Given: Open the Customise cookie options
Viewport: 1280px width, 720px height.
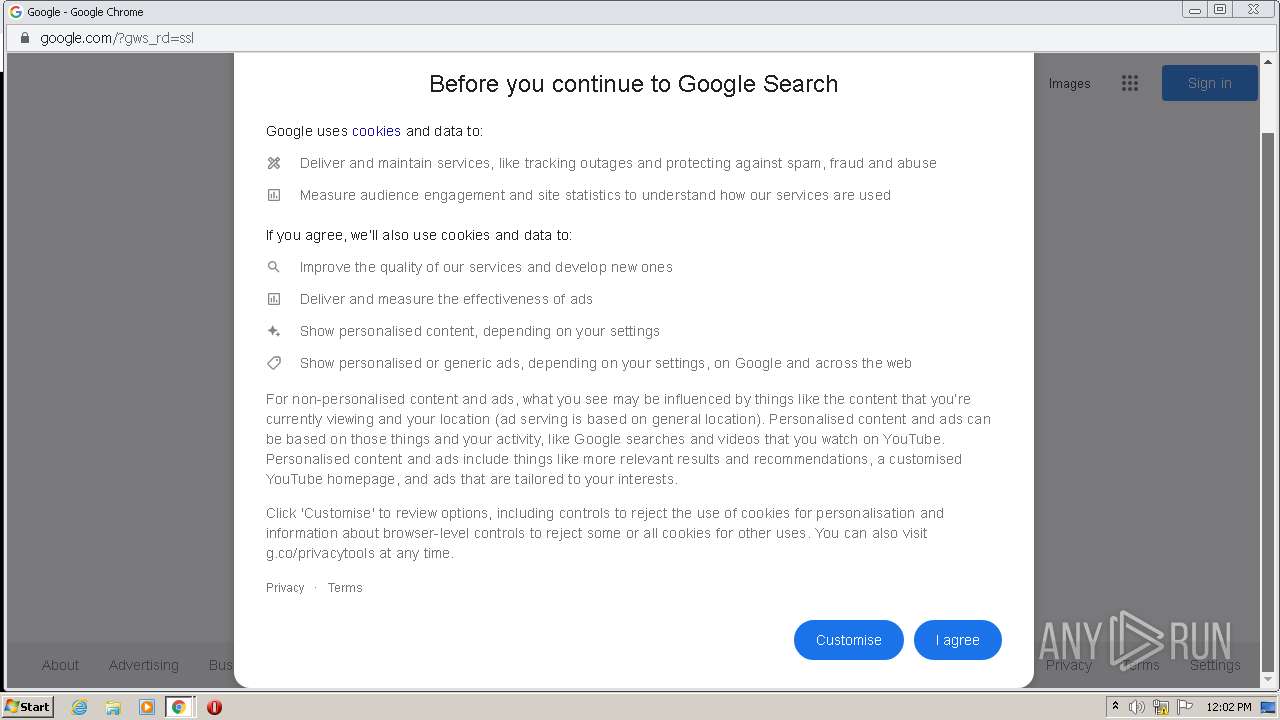Looking at the screenshot, I should coord(848,640).
